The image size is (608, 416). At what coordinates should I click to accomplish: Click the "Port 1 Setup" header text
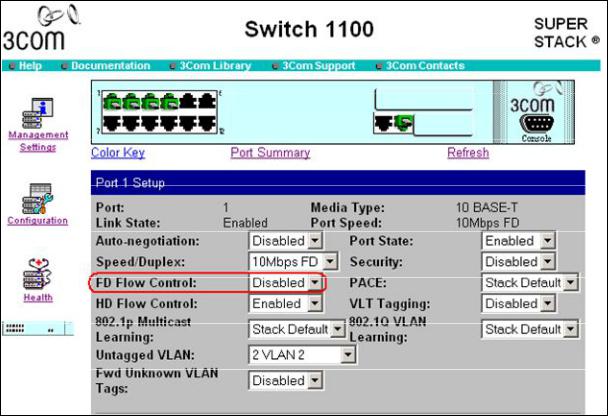pyautogui.click(x=130, y=183)
